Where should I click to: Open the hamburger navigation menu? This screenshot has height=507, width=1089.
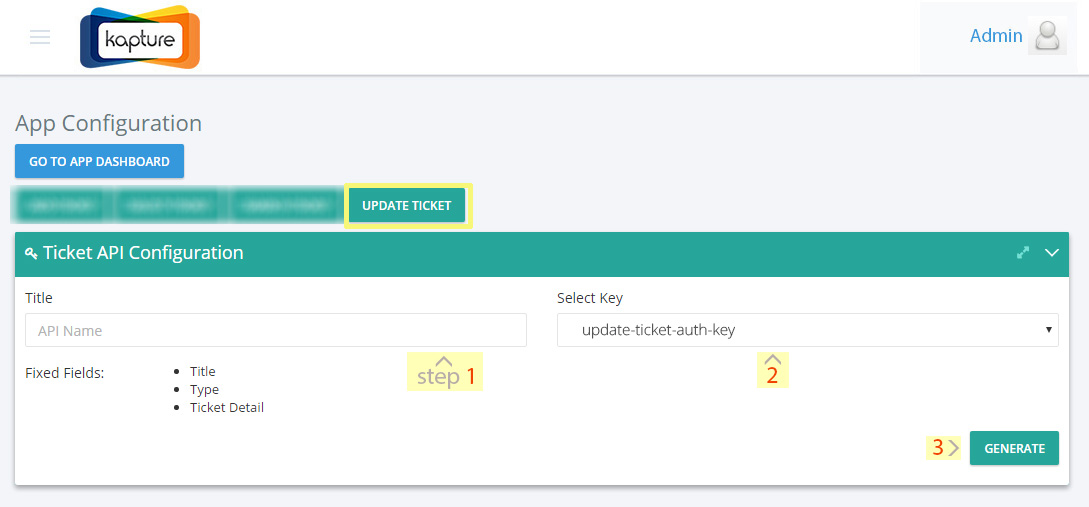40,37
